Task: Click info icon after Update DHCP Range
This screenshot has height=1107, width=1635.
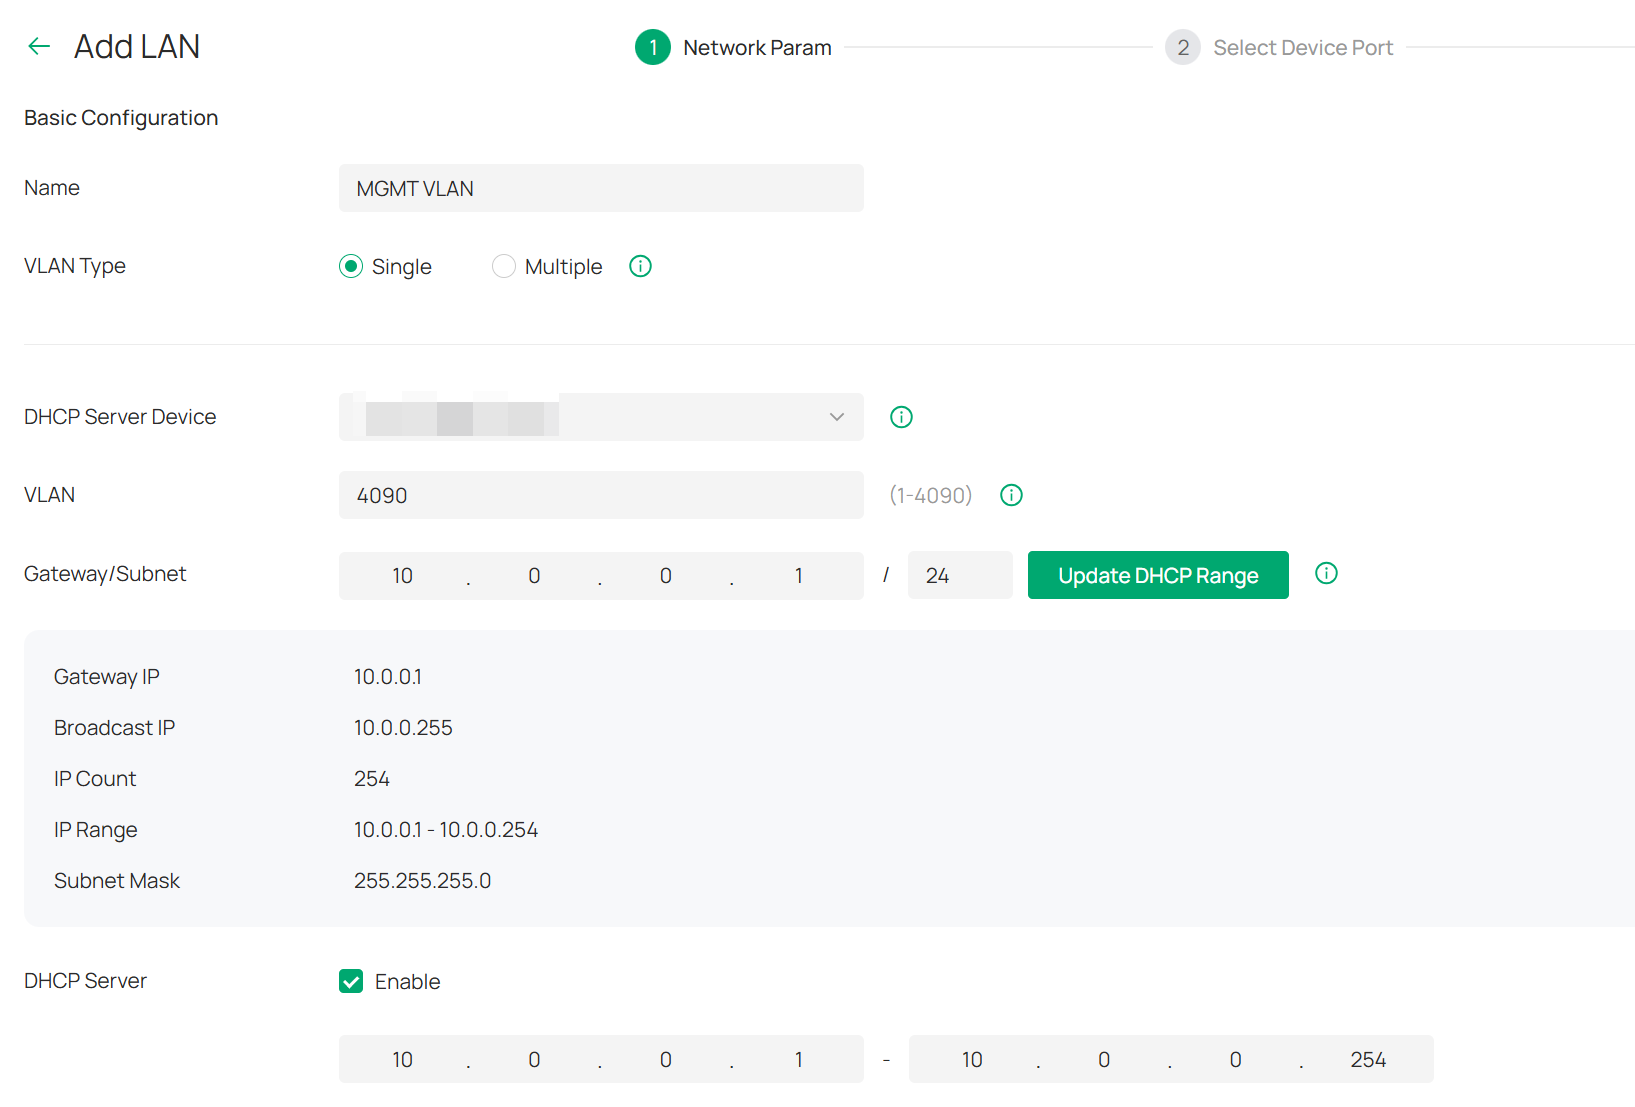Action: point(1326,573)
